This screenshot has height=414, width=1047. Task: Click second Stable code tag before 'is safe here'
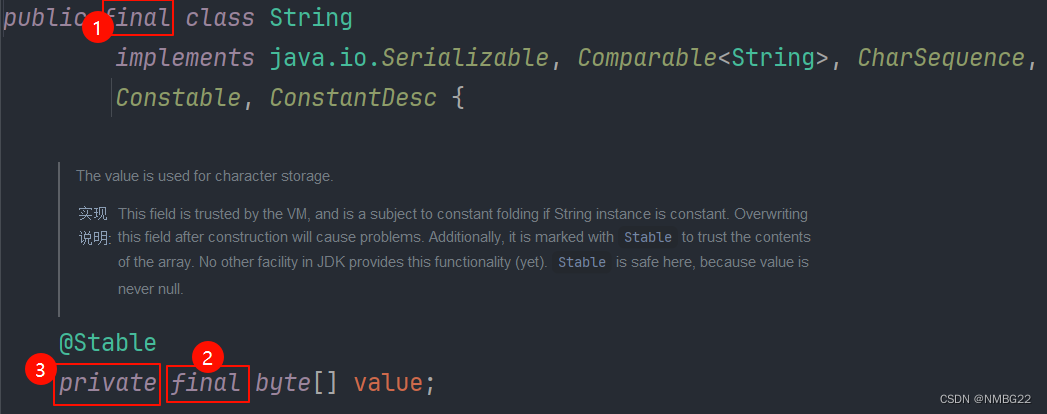click(582, 262)
